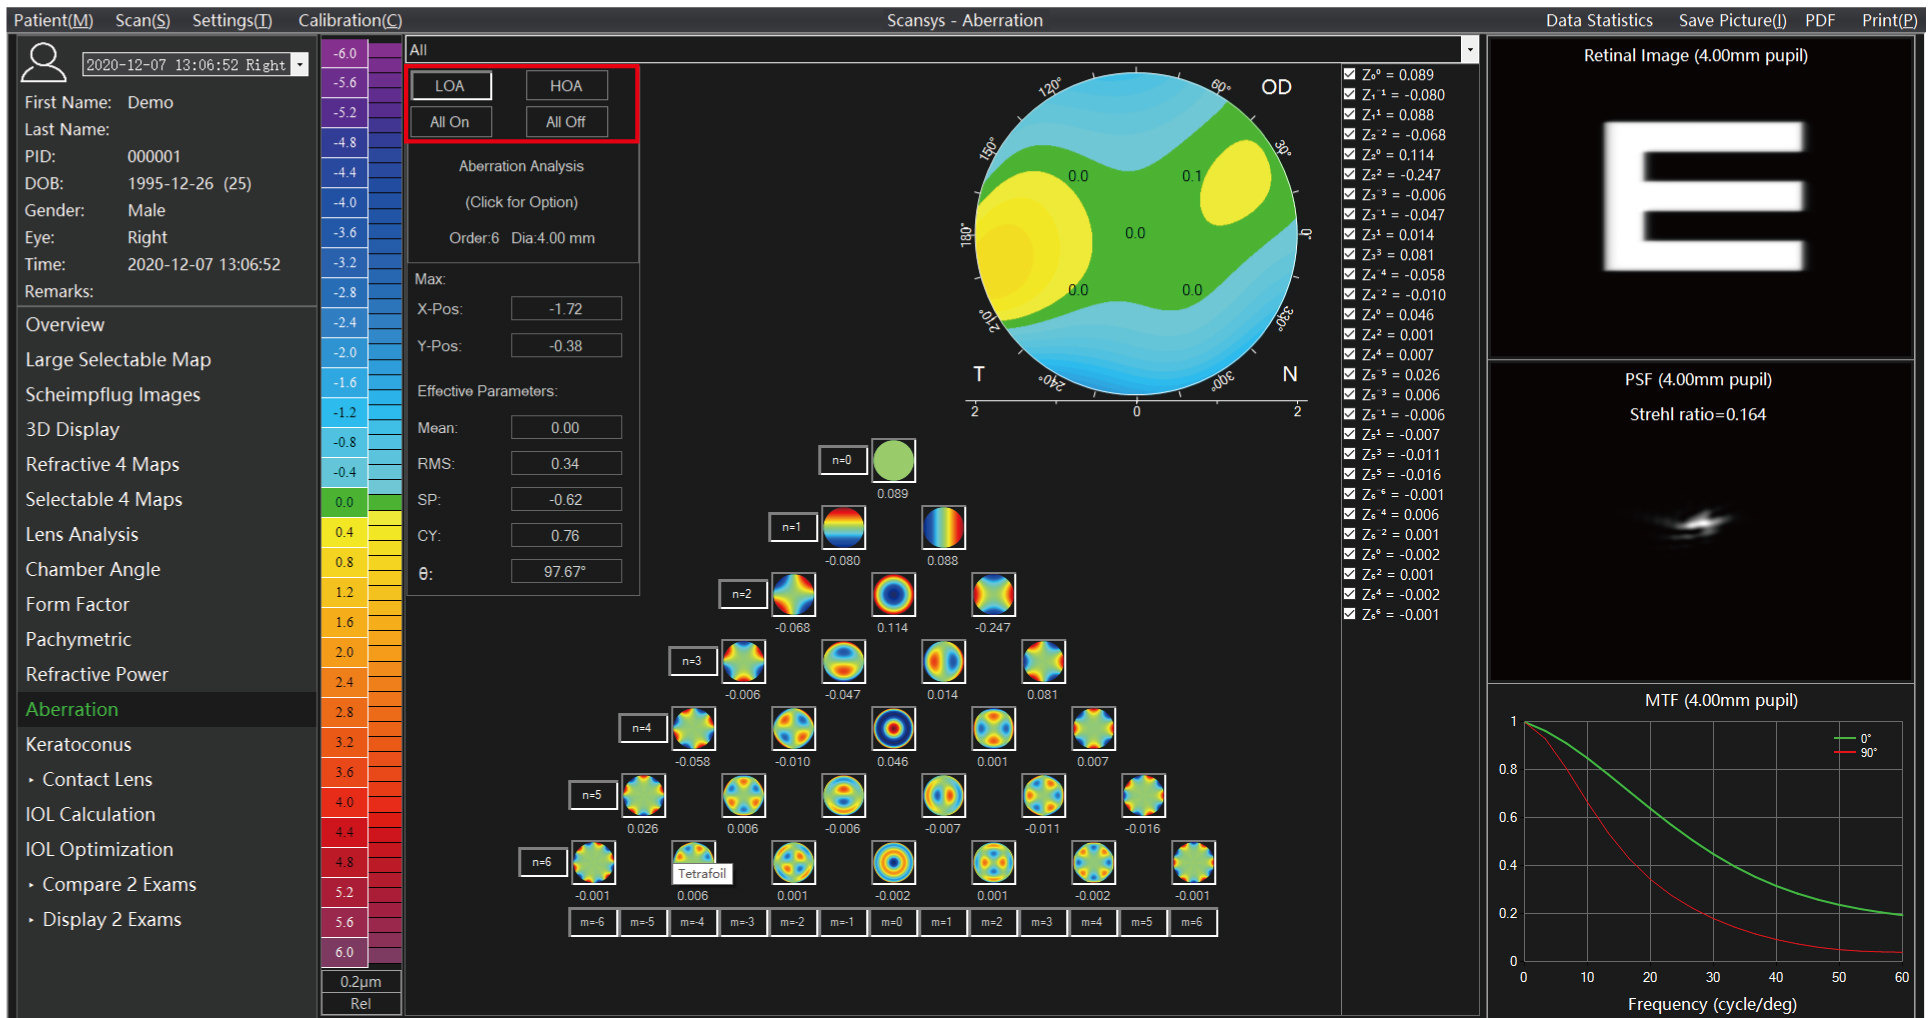The width and height of the screenshot is (1932, 1018).
Task: Click the n=4 Zernike icon valued 0.007
Action: point(1093,728)
